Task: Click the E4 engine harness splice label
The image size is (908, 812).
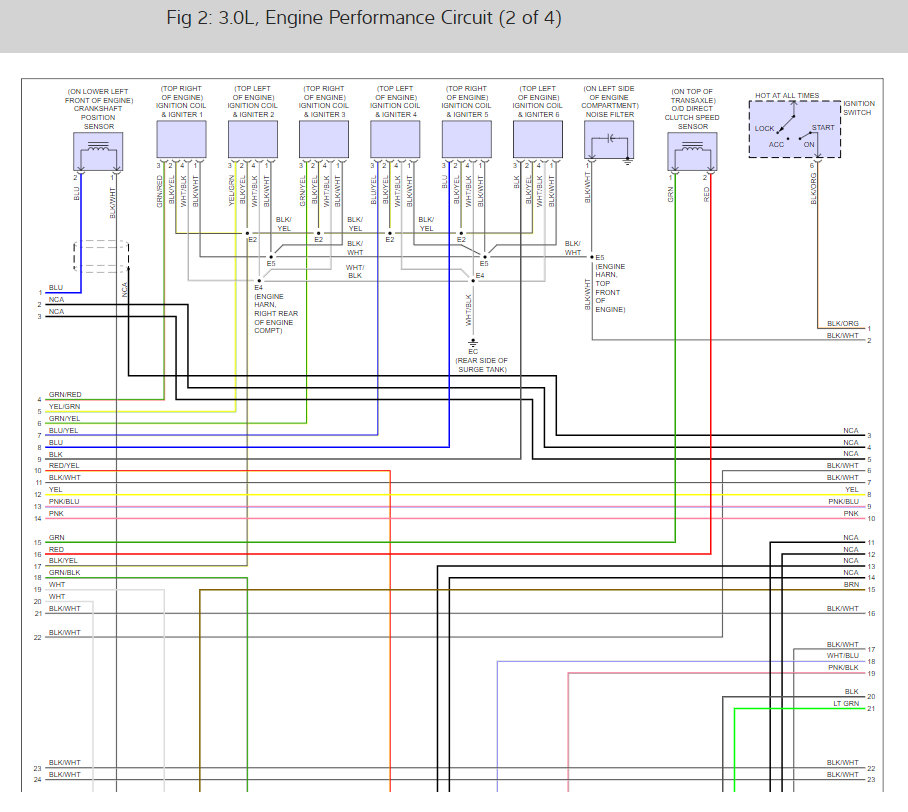Action: (x=258, y=287)
